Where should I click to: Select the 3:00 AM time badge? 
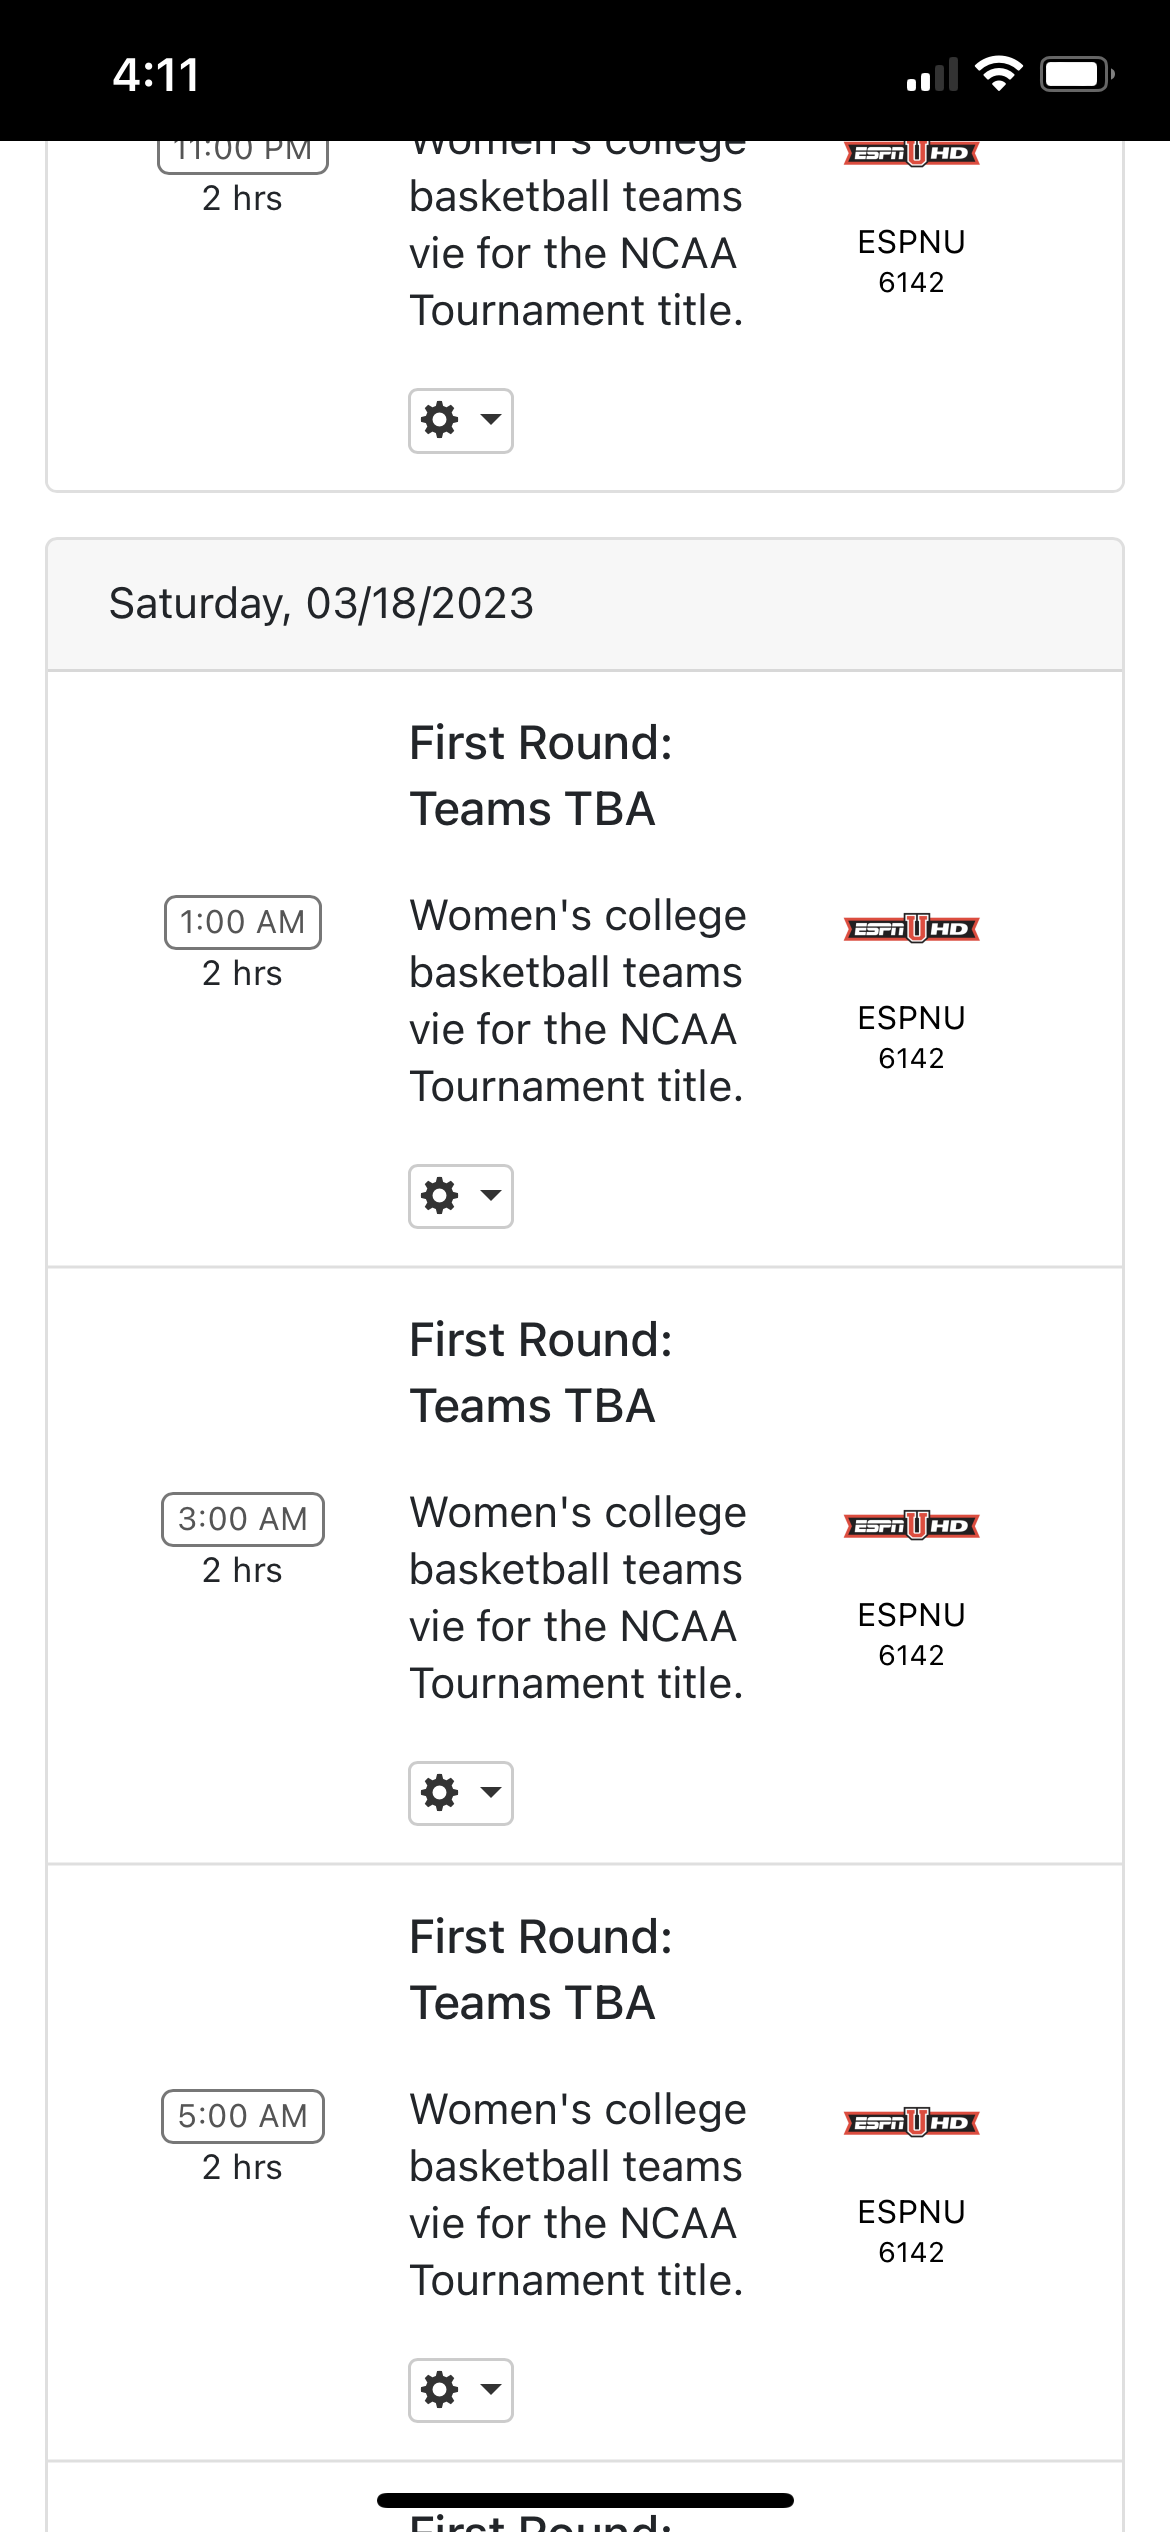click(x=243, y=1519)
